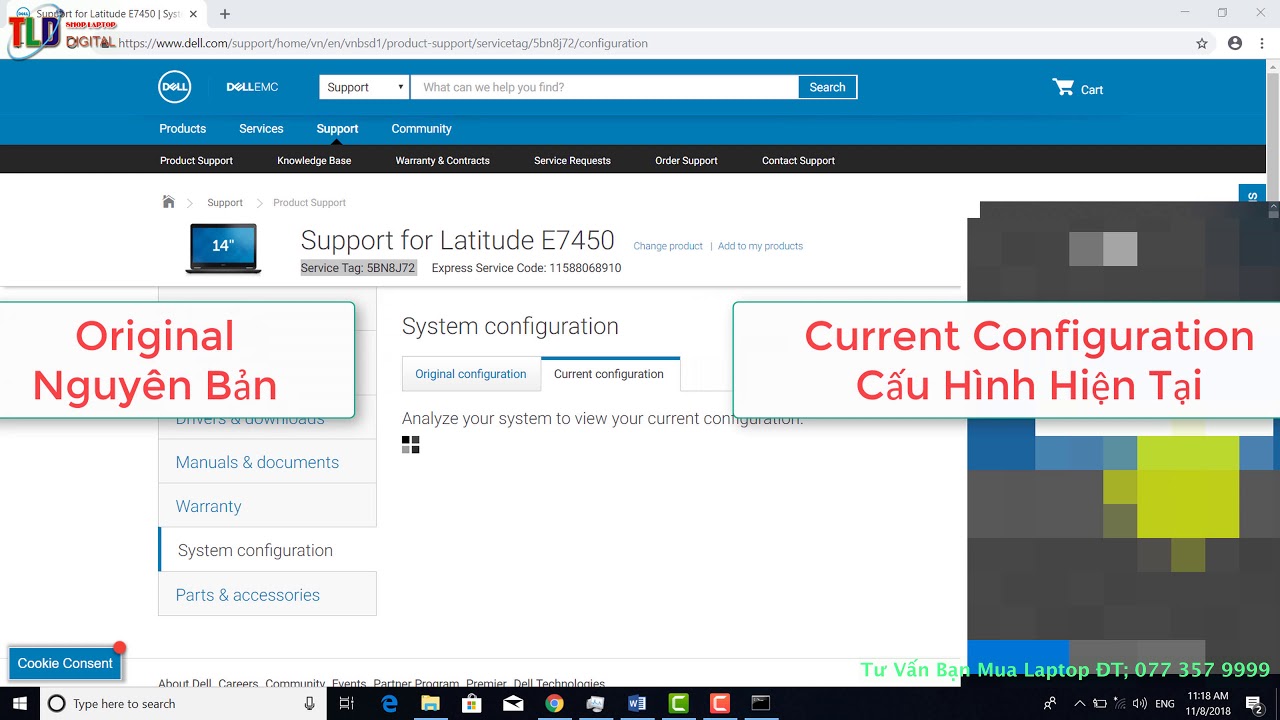Click Add to my products link
The height and width of the screenshot is (720, 1280).
pyautogui.click(x=760, y=246)
